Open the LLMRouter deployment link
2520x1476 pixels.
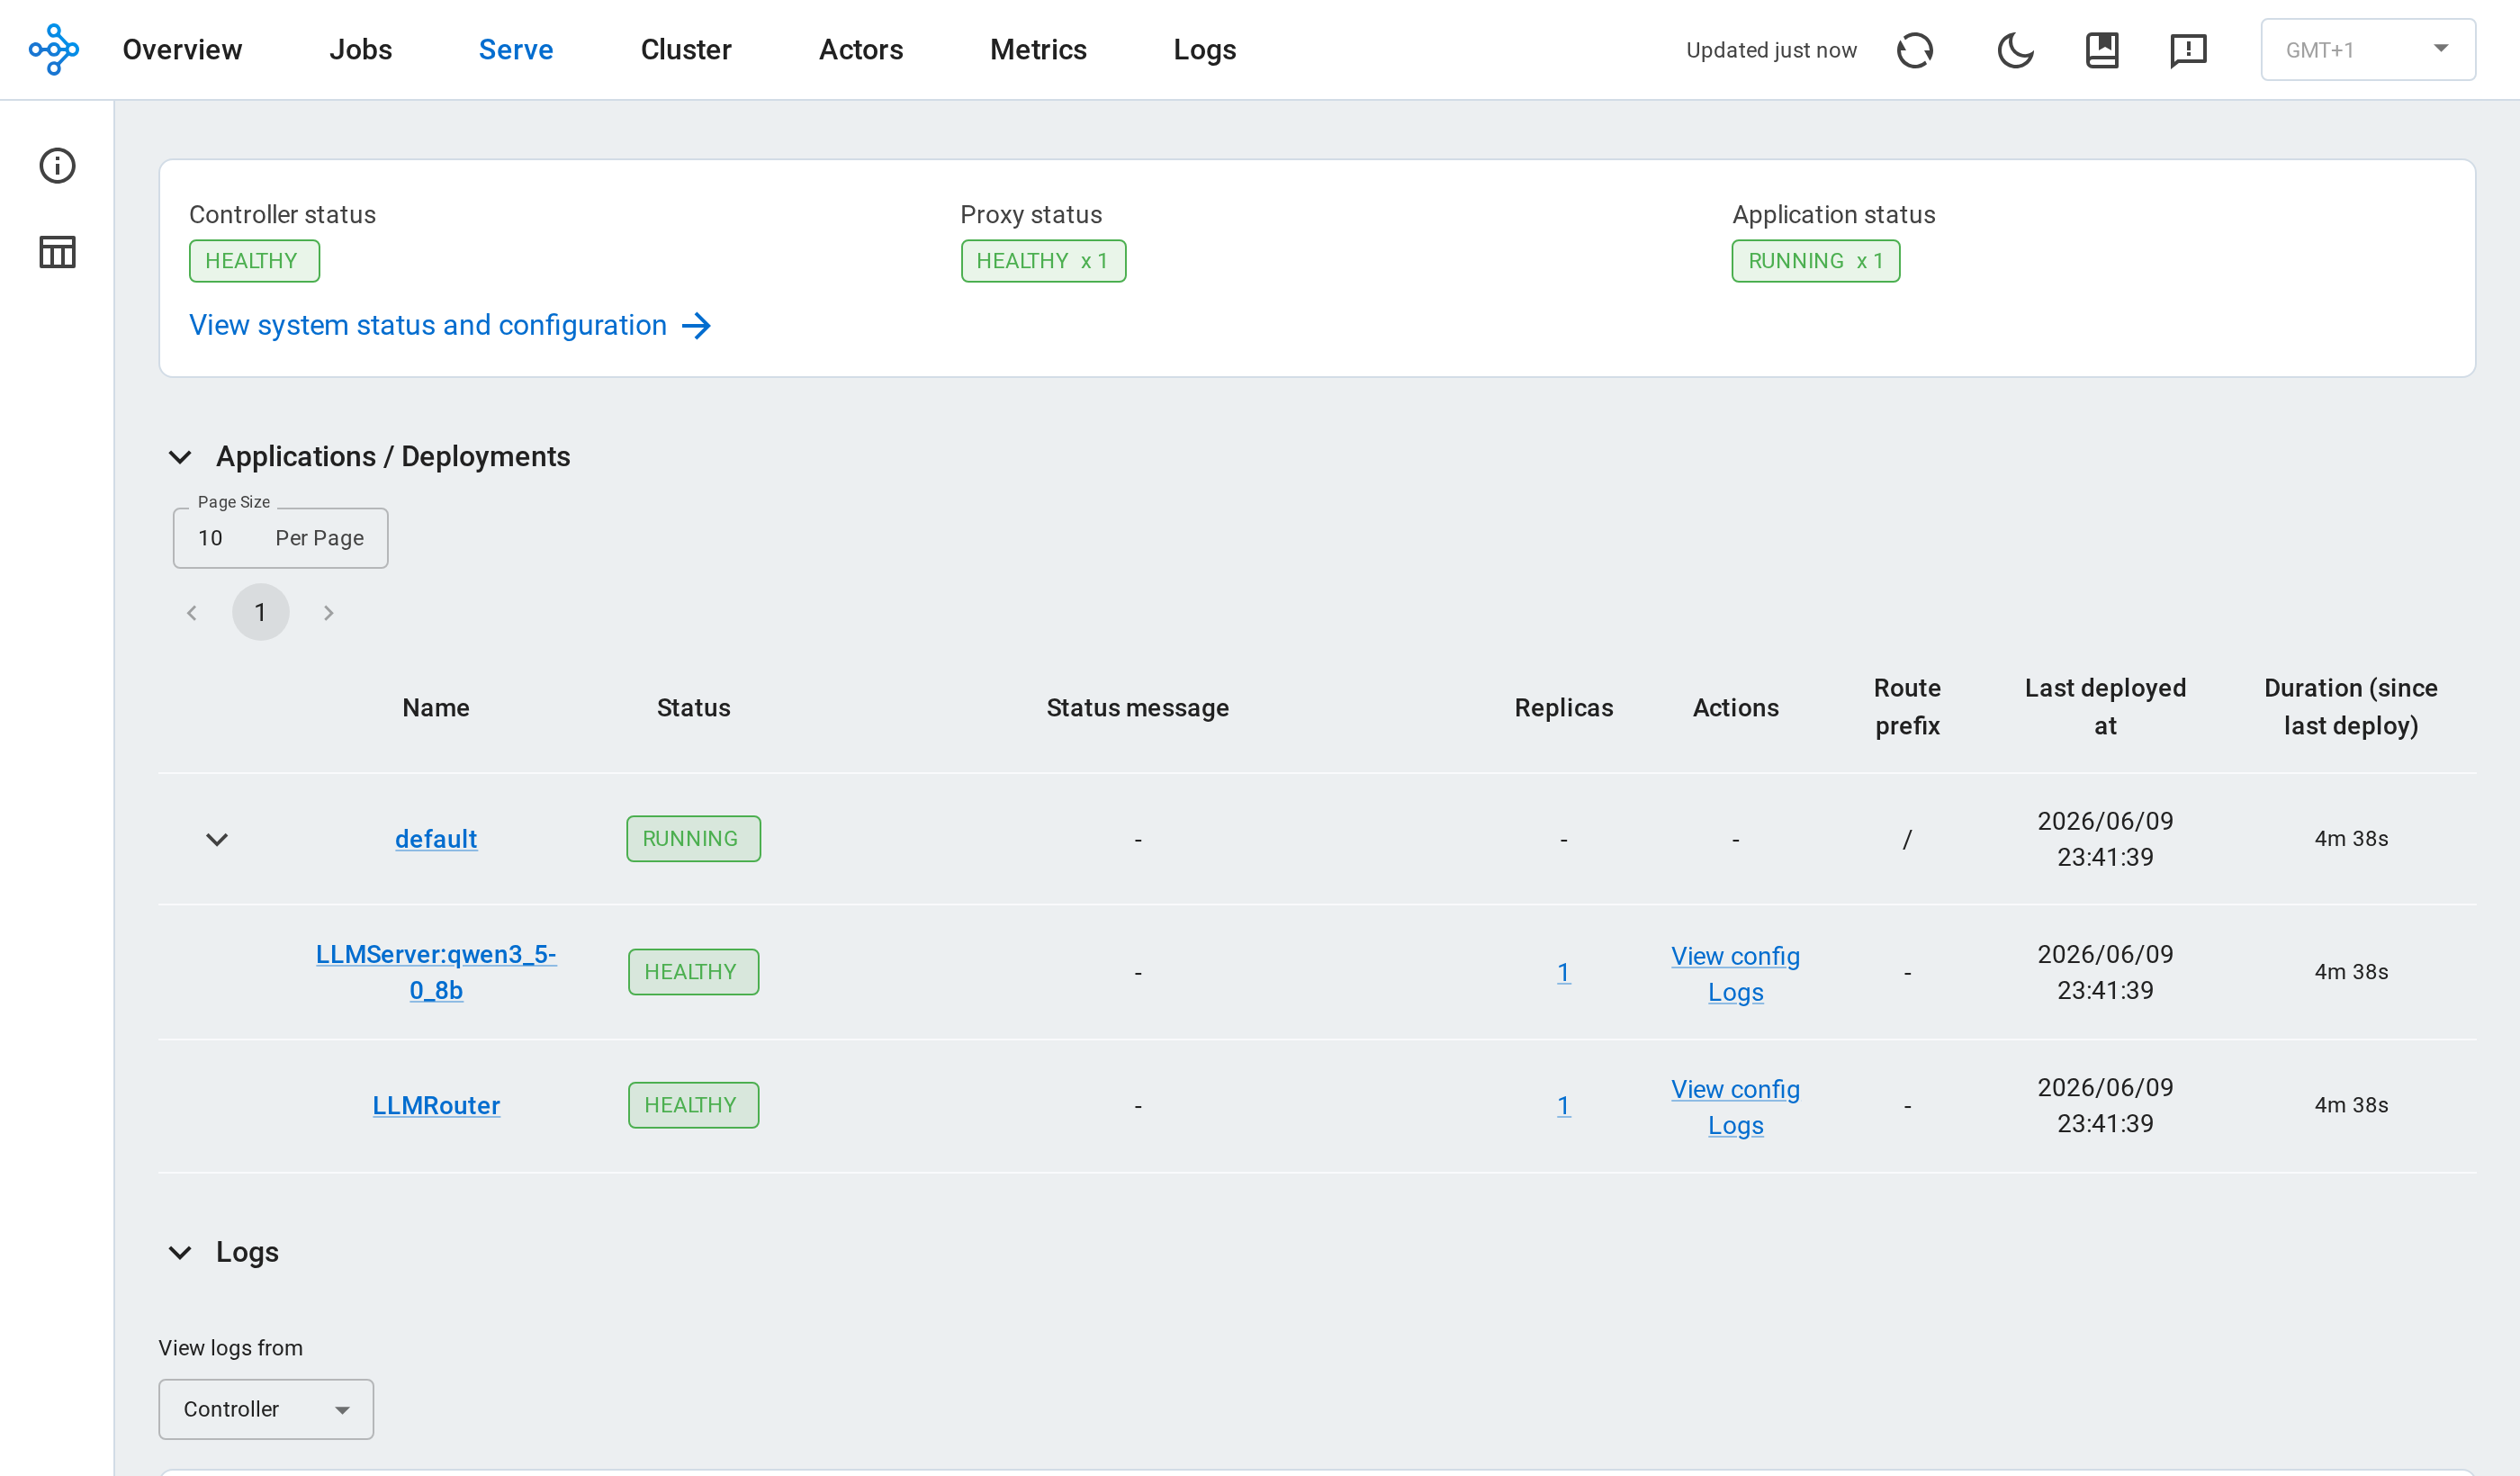[x=436, y=1105]
